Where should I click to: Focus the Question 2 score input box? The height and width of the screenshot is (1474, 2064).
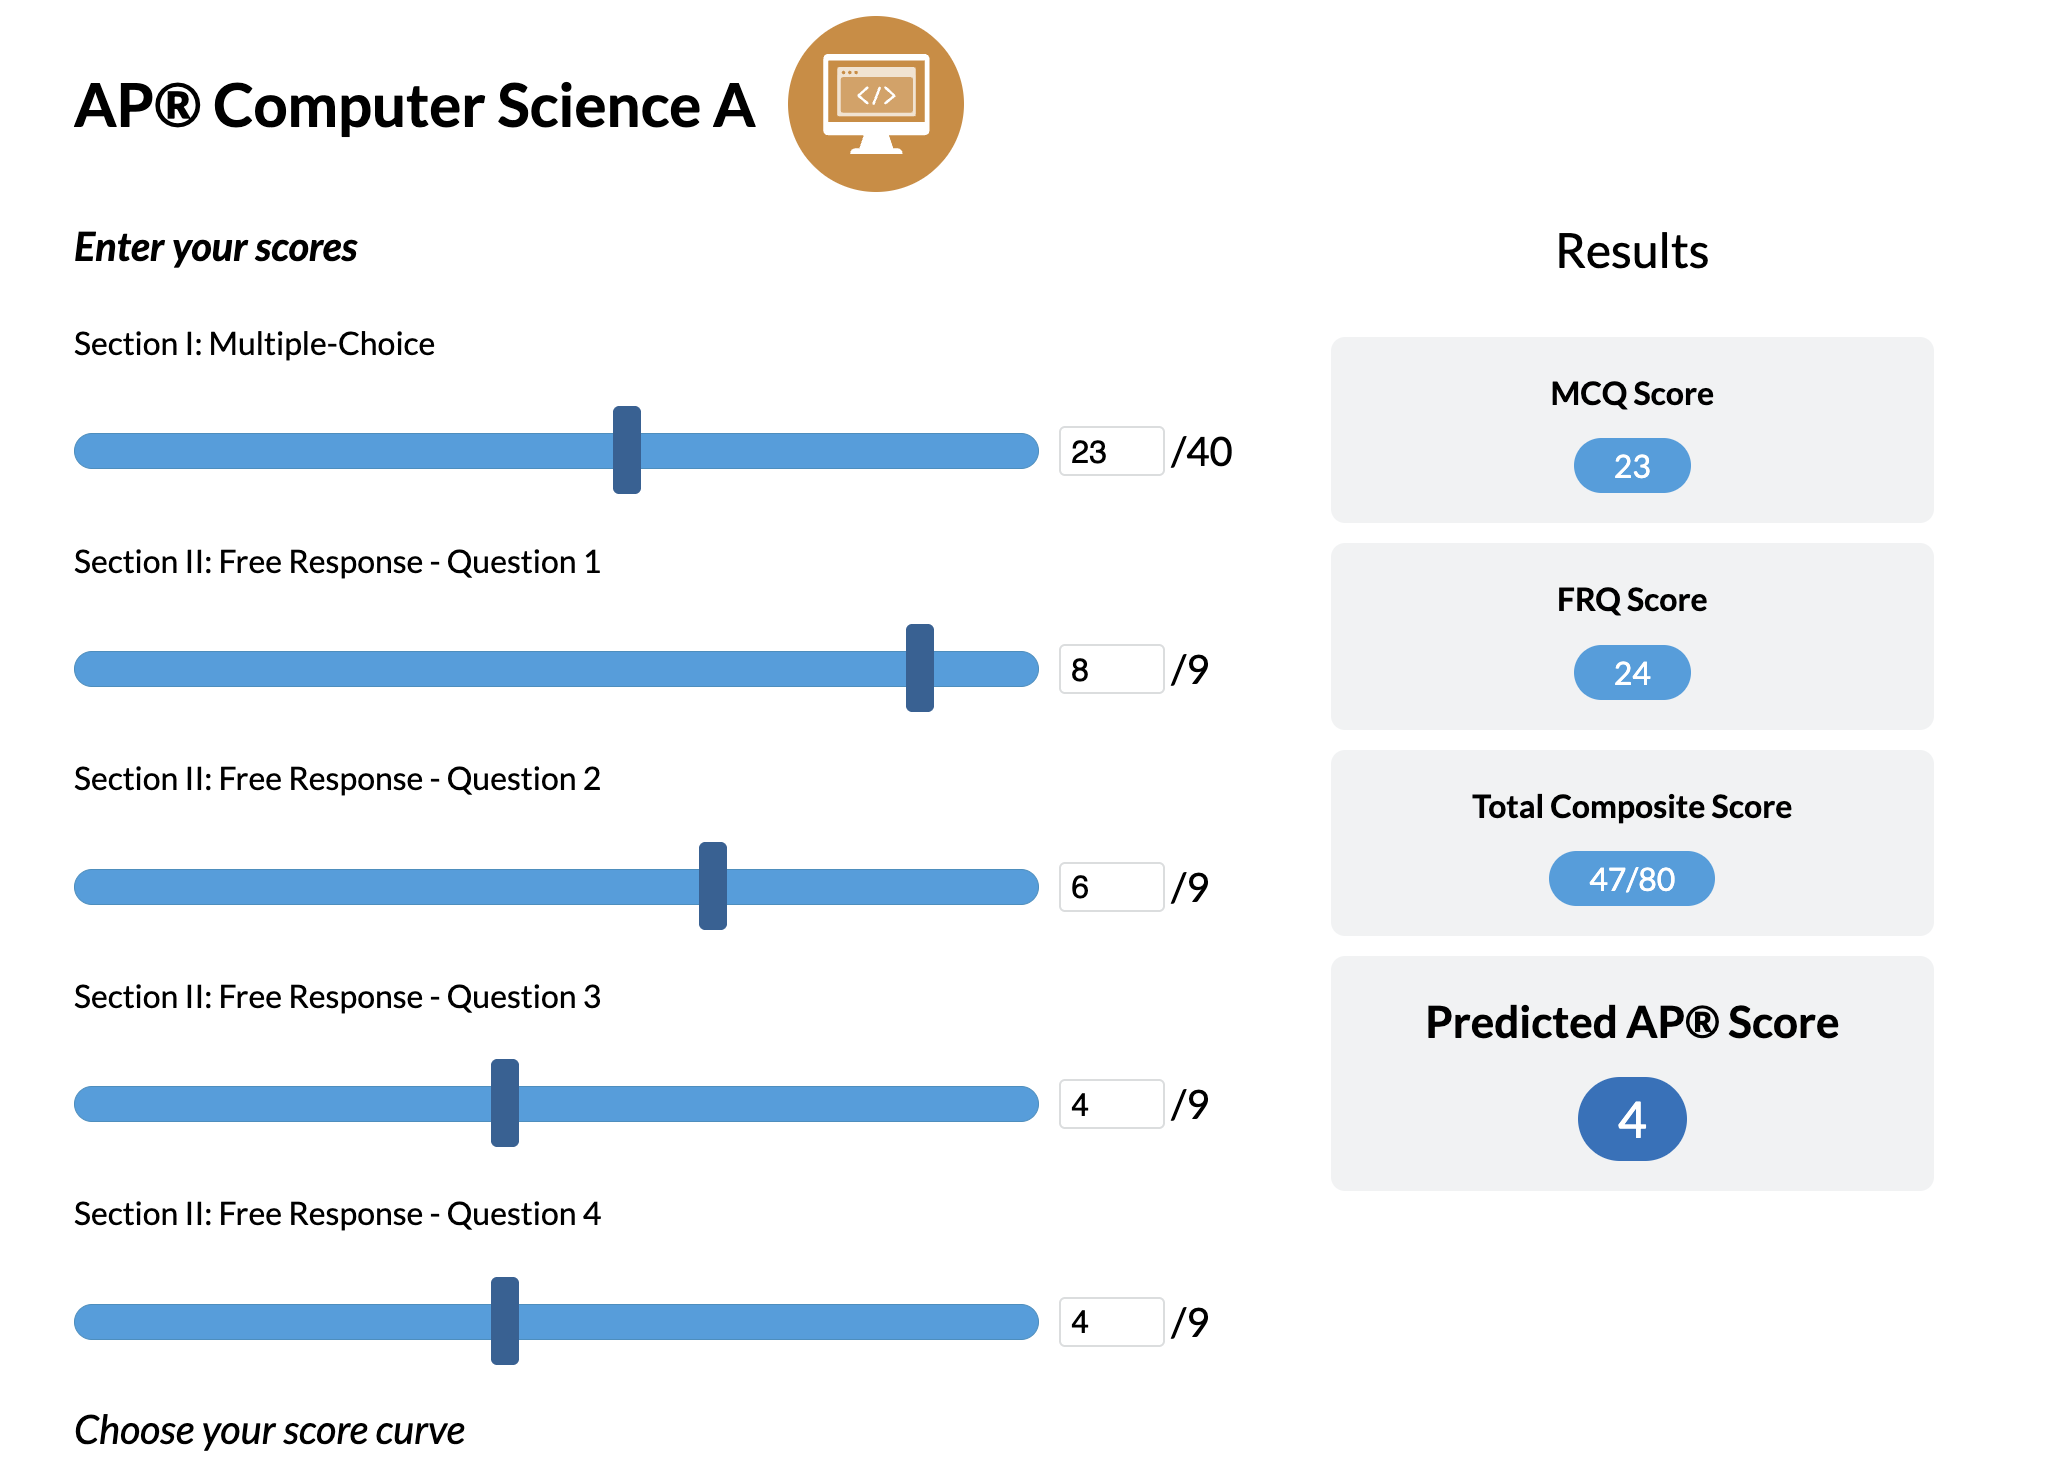pos(1110,887)
